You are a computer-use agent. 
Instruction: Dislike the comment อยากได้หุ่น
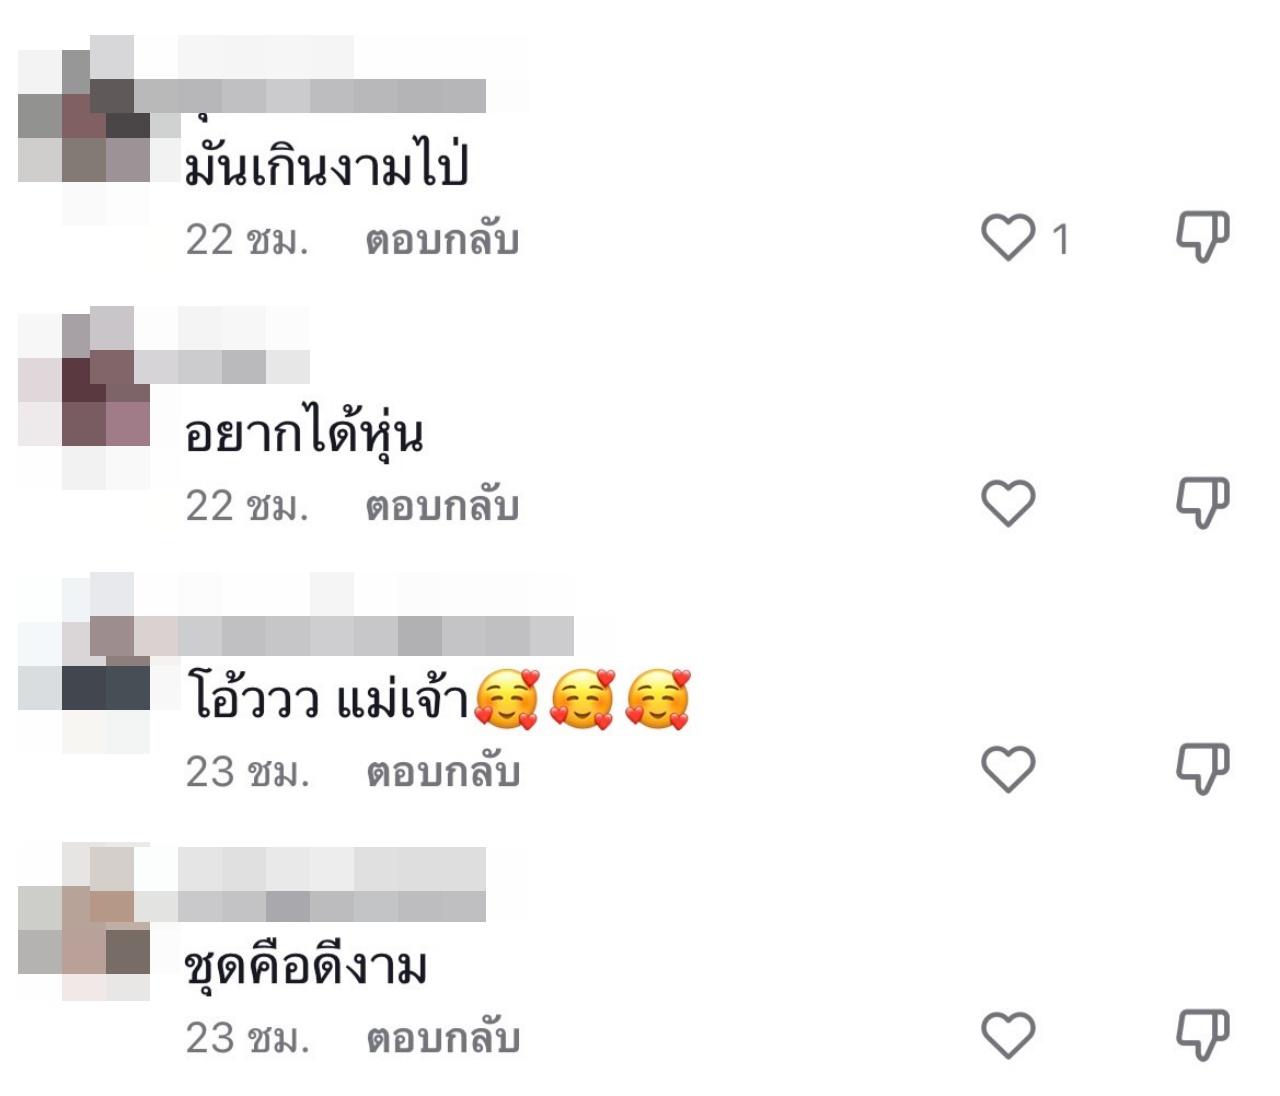point(1202,502)
